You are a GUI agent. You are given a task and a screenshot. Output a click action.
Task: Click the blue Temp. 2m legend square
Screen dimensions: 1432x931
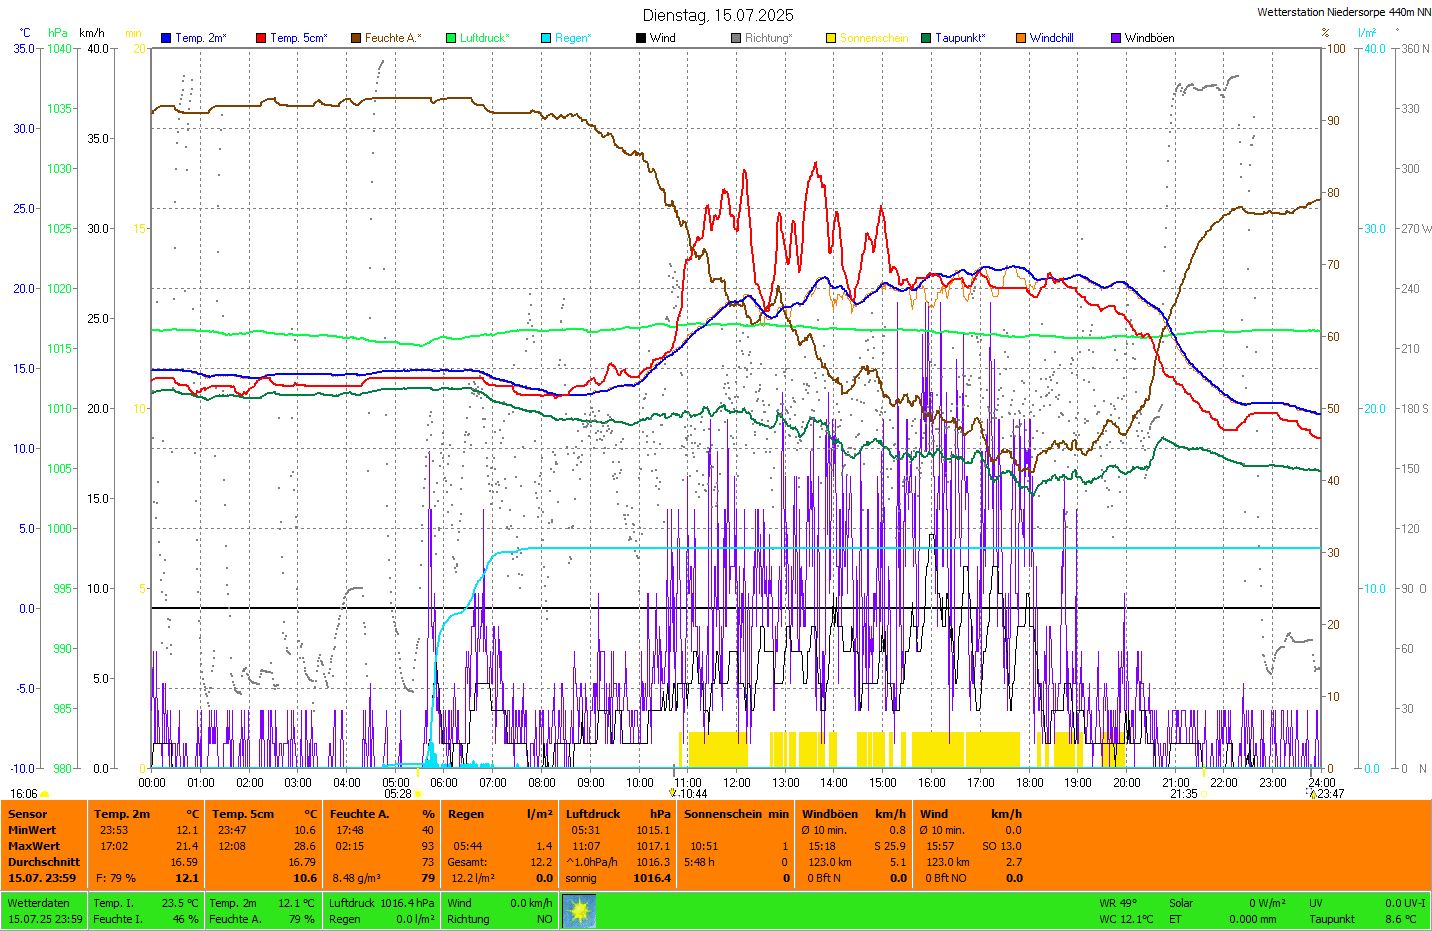166,38
